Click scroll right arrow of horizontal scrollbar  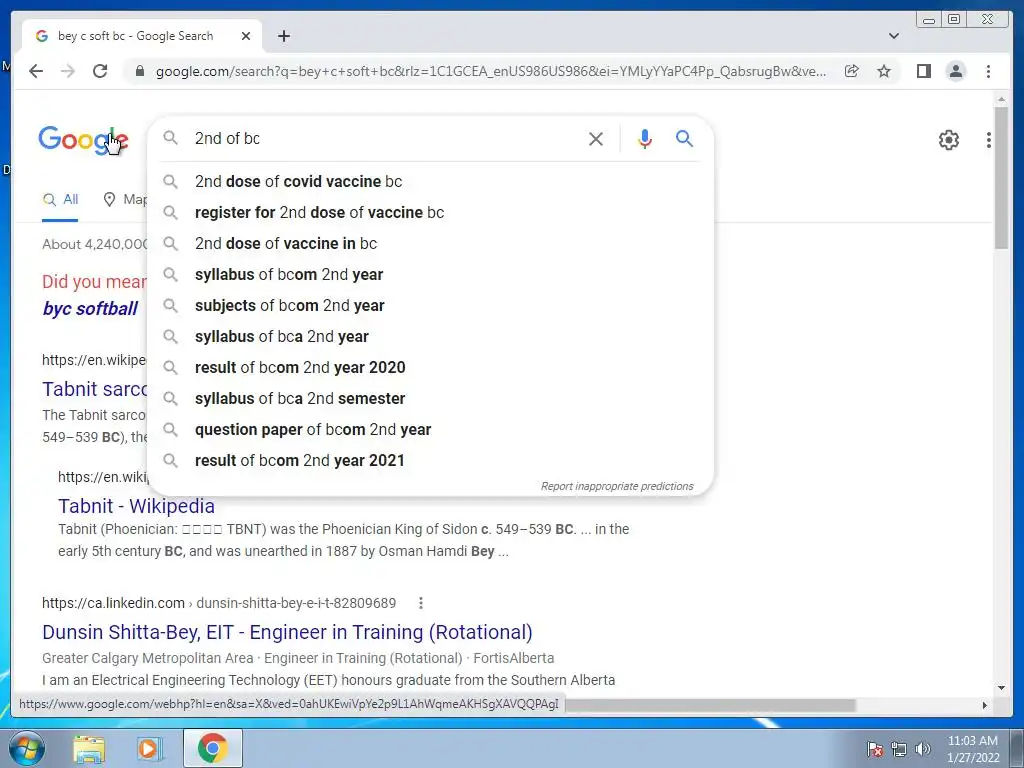985,705
